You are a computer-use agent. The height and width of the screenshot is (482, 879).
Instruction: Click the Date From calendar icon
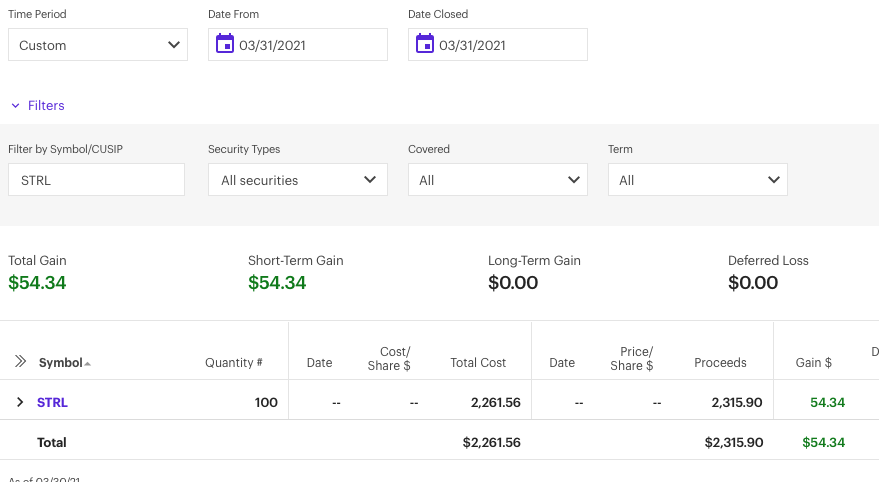click(x=225, y=44)
